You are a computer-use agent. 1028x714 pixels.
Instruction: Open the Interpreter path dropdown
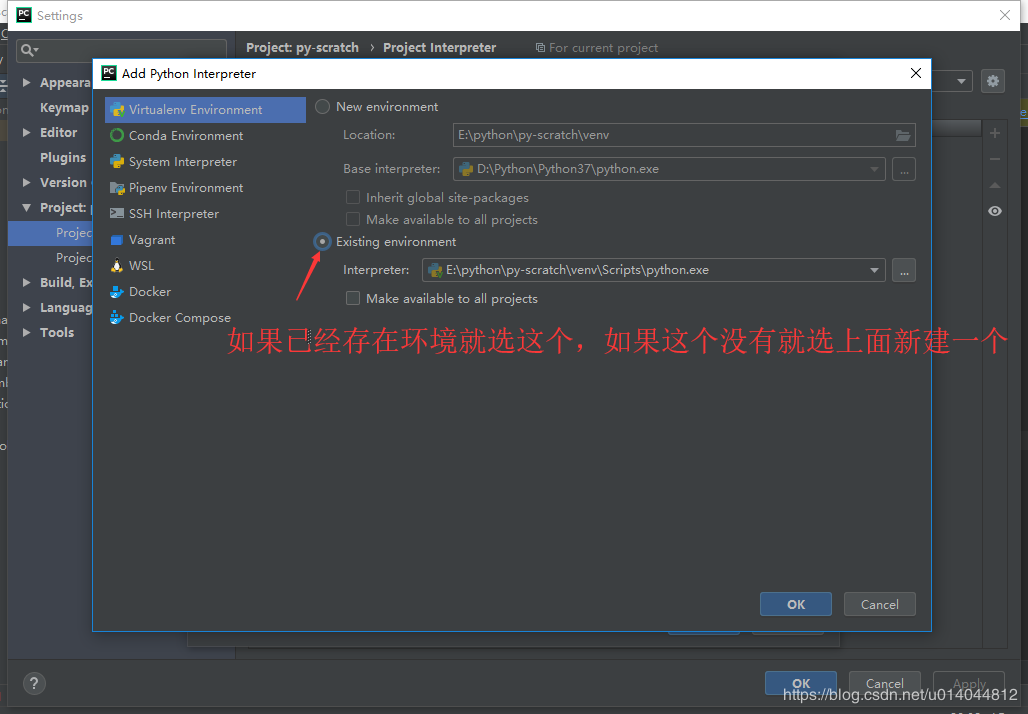(x=874, y=270)
